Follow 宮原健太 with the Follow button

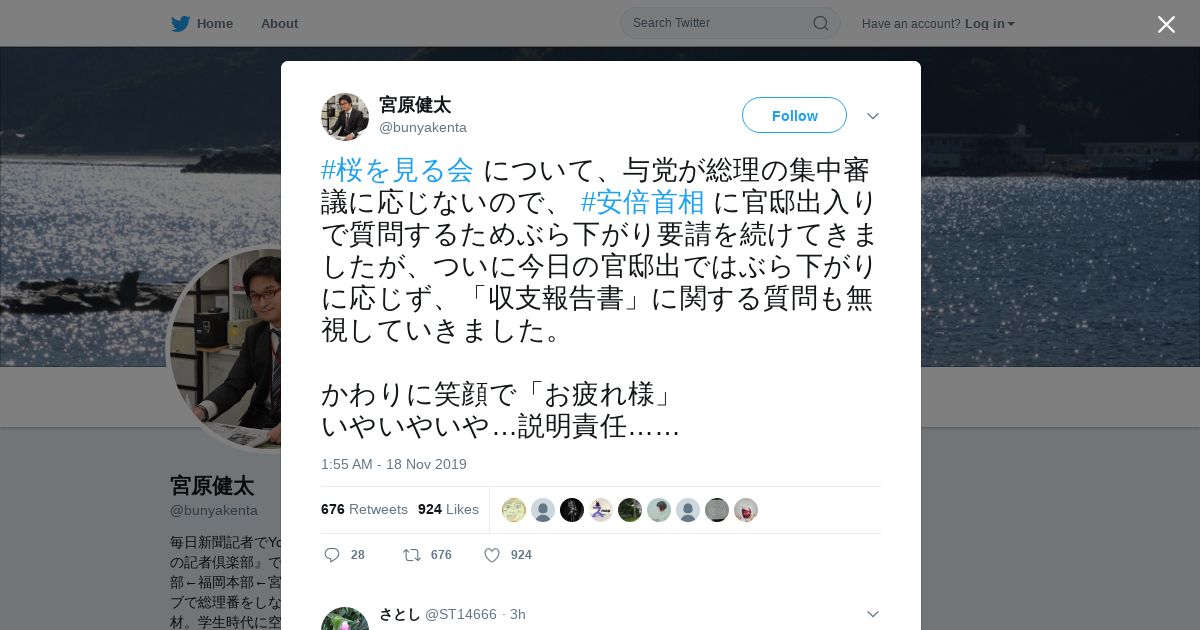click(x=794, y=115)
